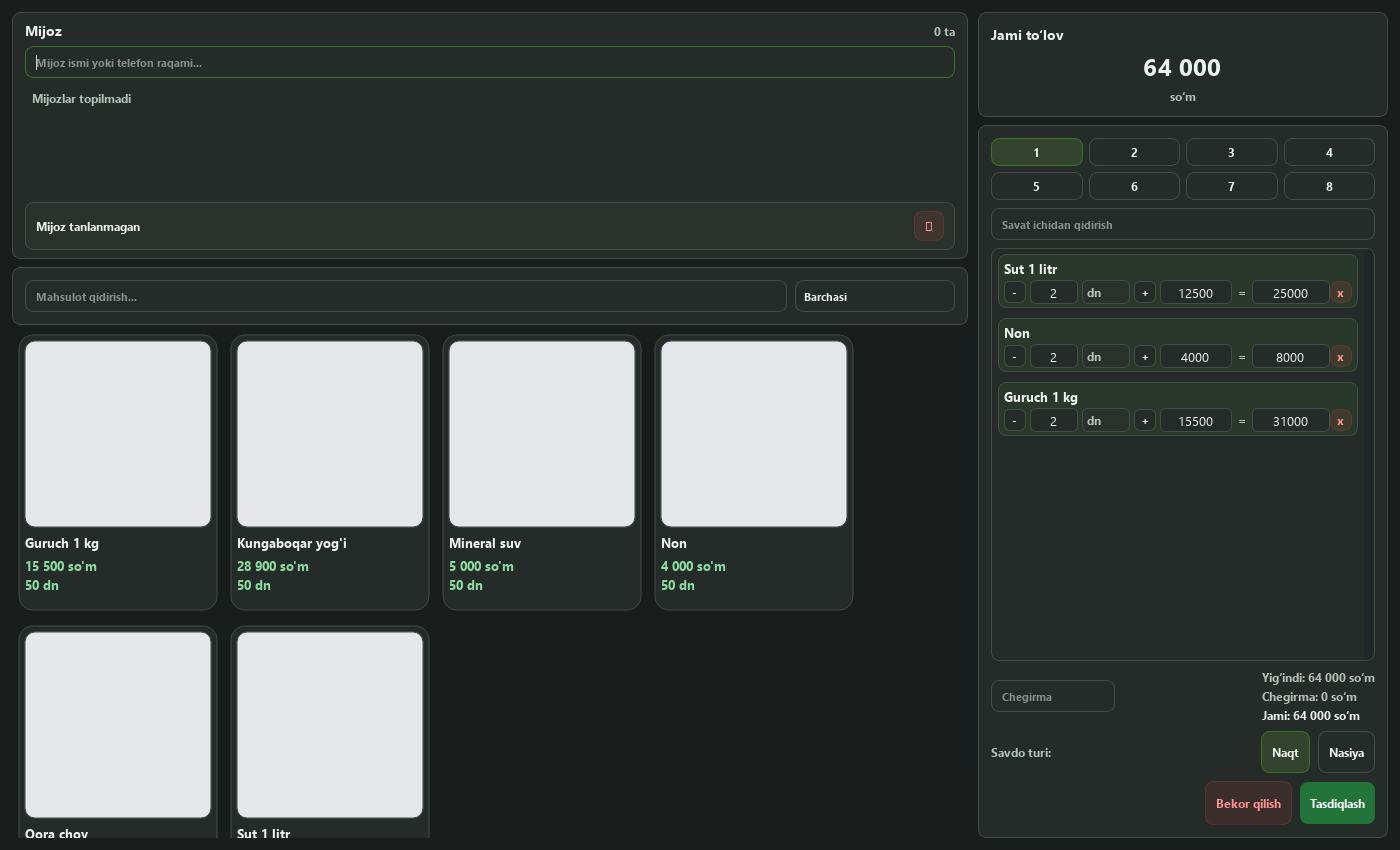Add Qora choy product card
1400x850 pixels.
click(x=118, y=732)
